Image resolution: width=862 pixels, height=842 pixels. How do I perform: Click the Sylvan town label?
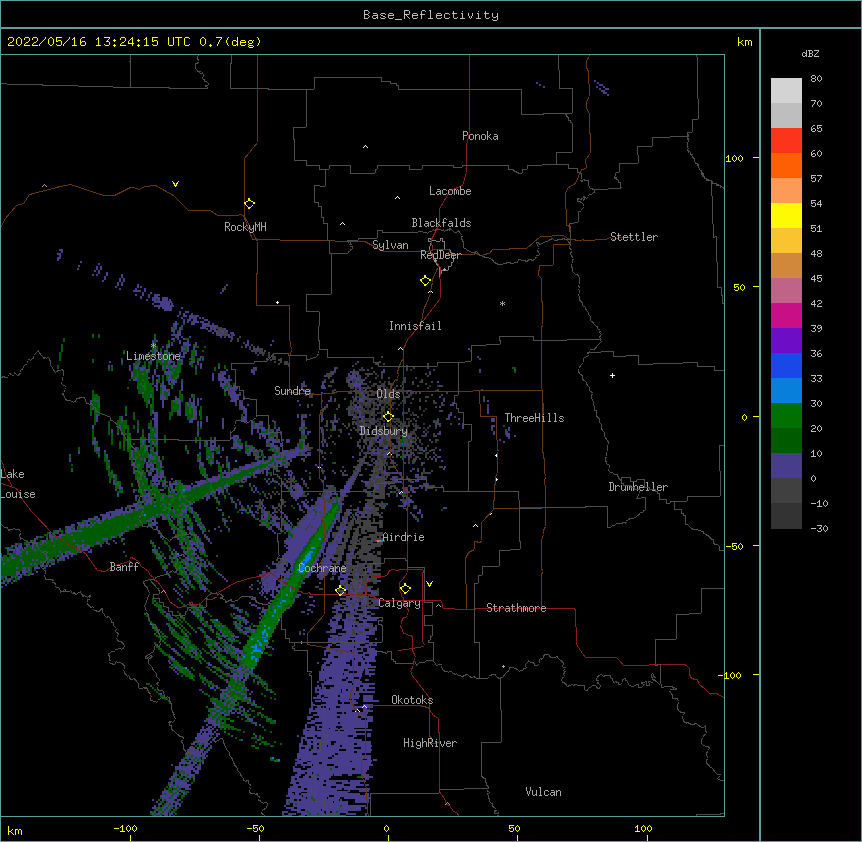click(x=390, y=245)
